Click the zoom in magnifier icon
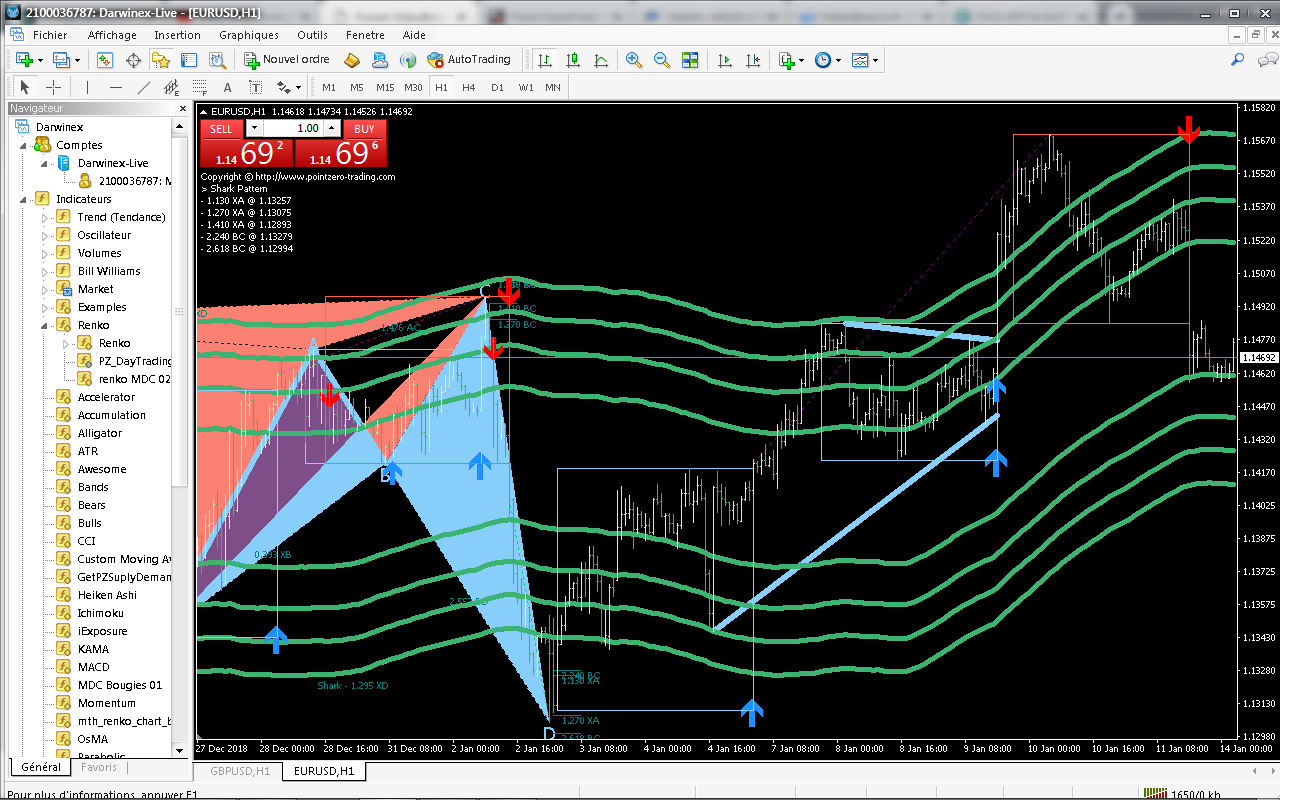This screenshot has width=1290, height=810. (x=633, y=60)
